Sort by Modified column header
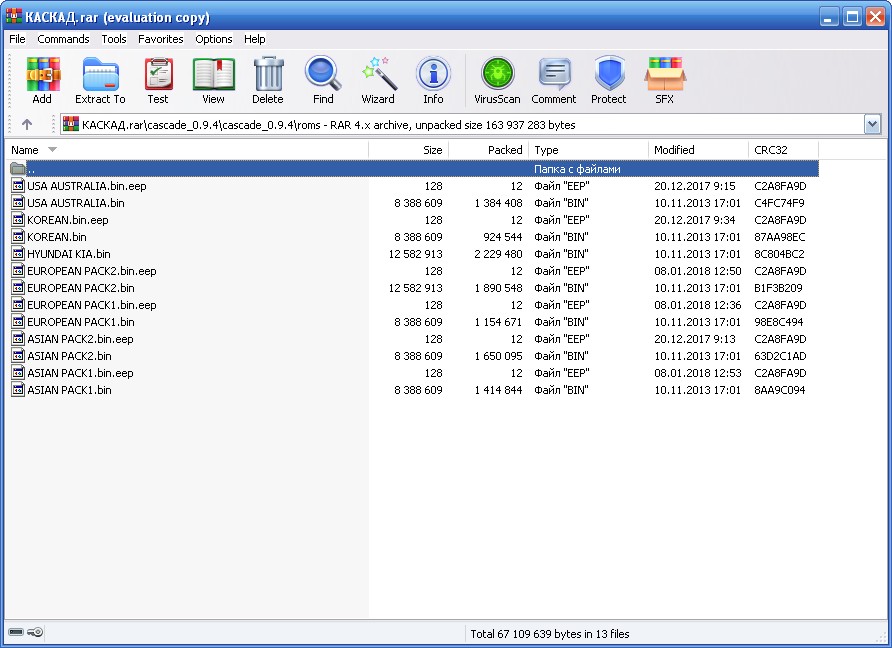The width and height of the screenshot is (892, 648). point(696,150)
